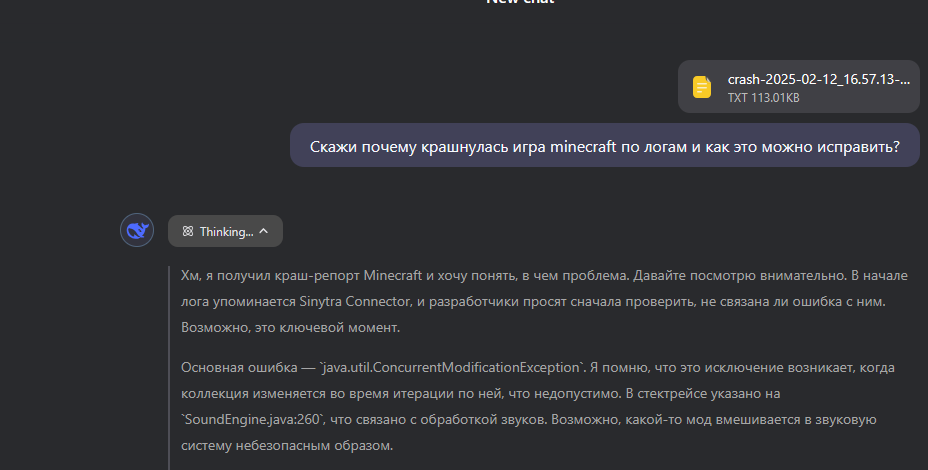Click the sentence 'Возможно, это ключевой момент.'
Screen dimensions: 928x470
pyautogui.click(x=291, y=327)
